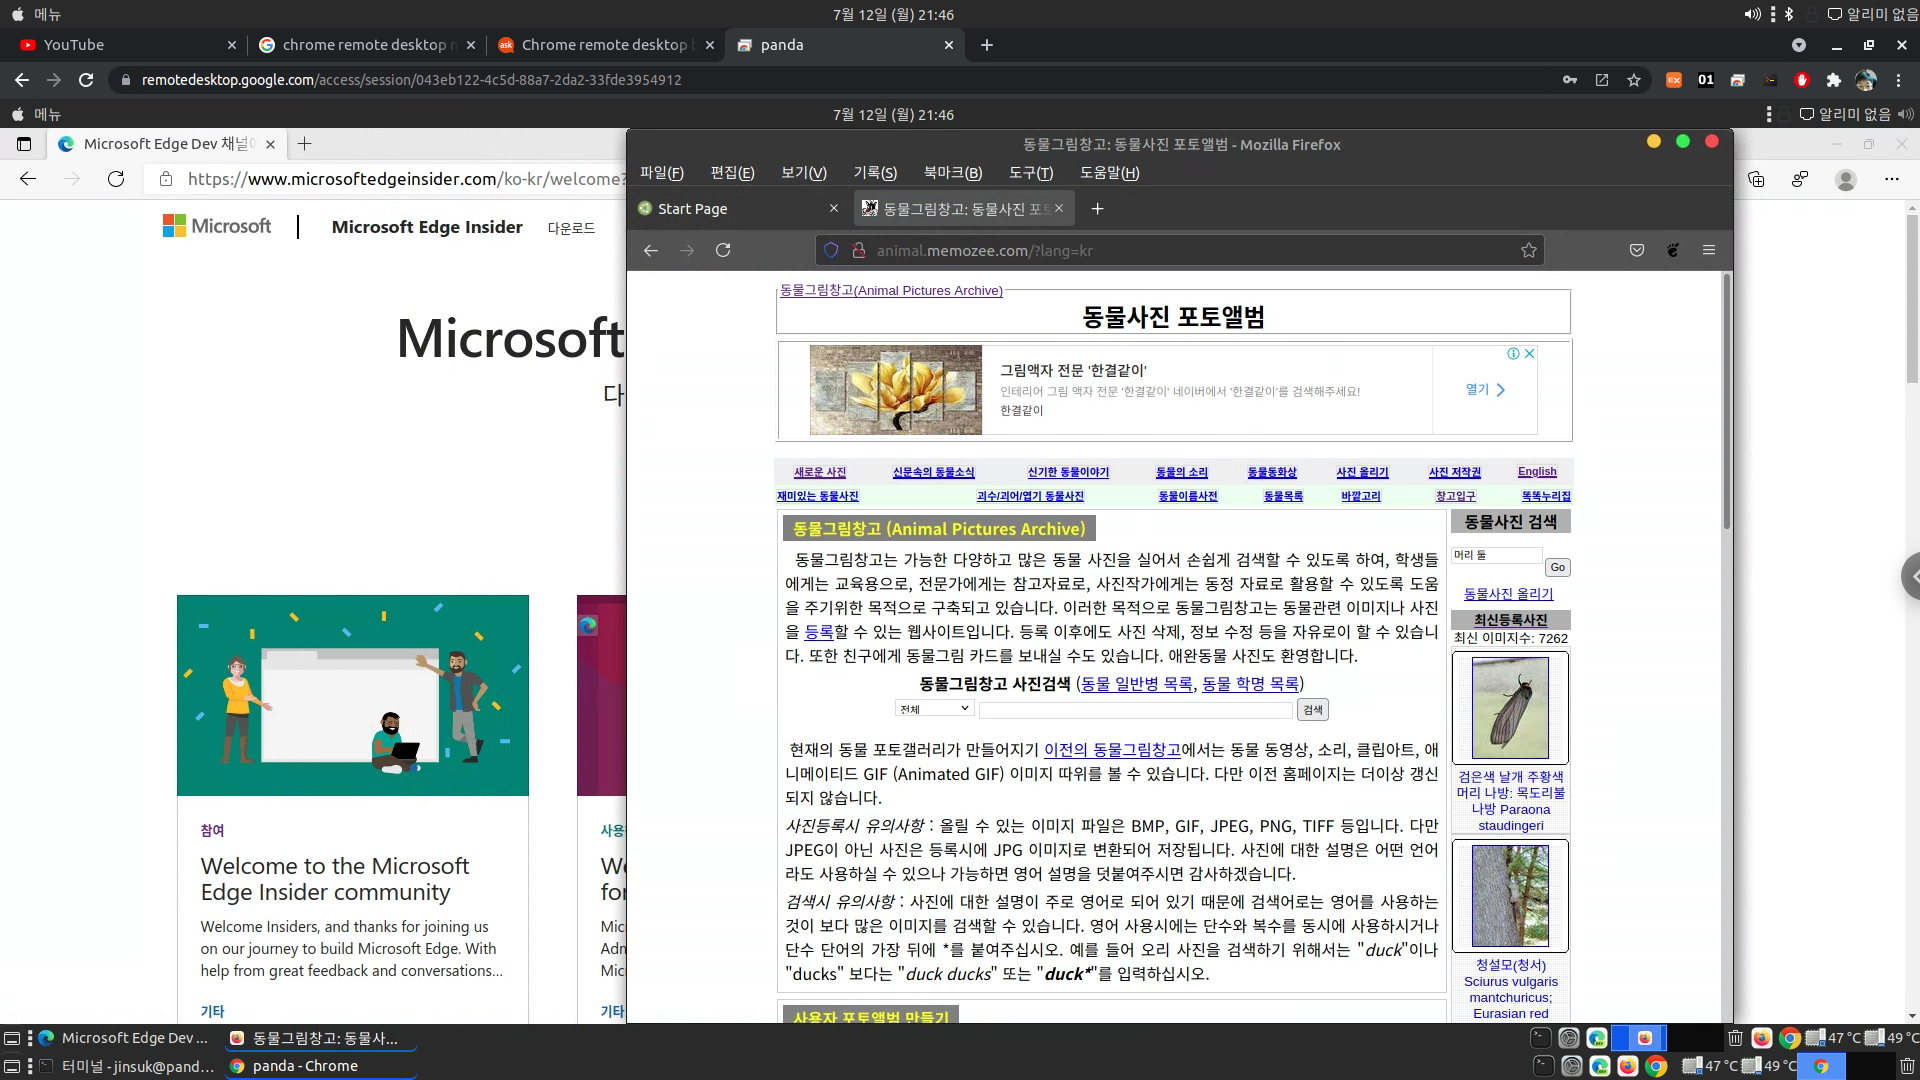Open 보기(V) menu in Firefox
Viewport: 1920px width, 1080px height.
[x=804, y=172]
